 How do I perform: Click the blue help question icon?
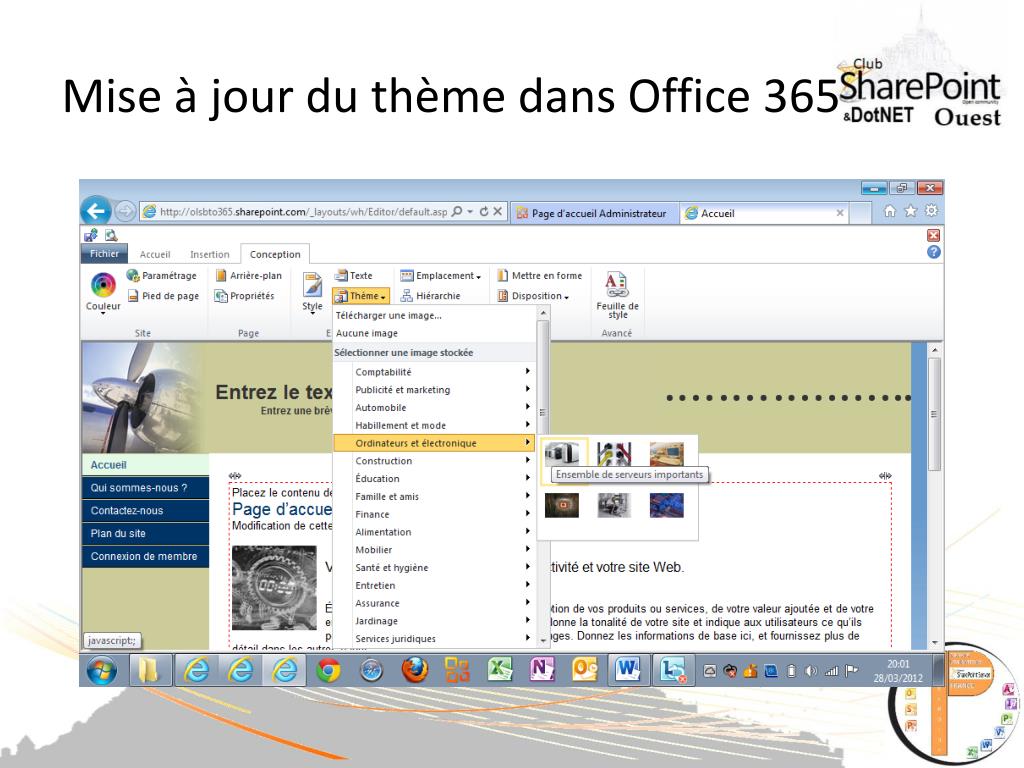coord(934,252)
